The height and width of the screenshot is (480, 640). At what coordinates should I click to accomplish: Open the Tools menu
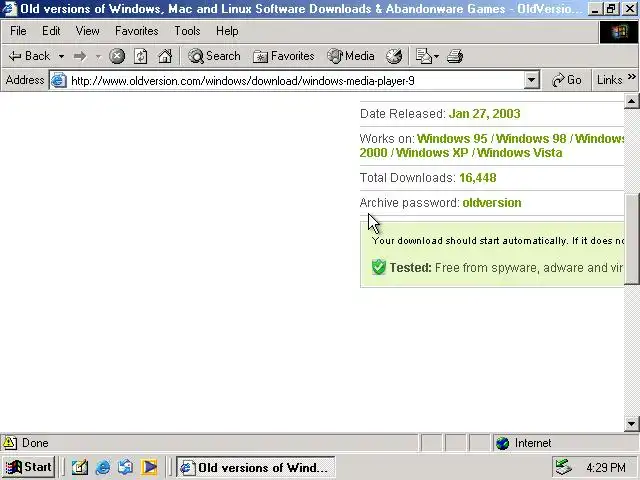pos(187,31)
